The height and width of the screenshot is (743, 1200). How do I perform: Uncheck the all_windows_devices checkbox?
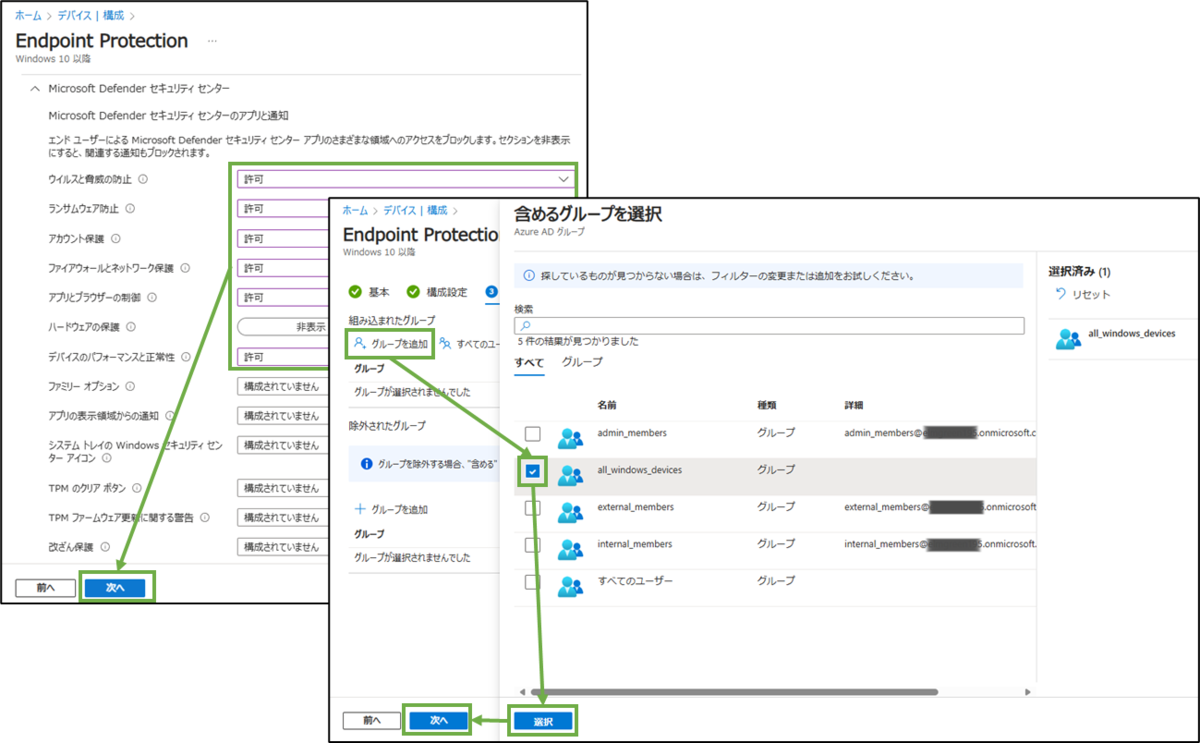(533, 471)
